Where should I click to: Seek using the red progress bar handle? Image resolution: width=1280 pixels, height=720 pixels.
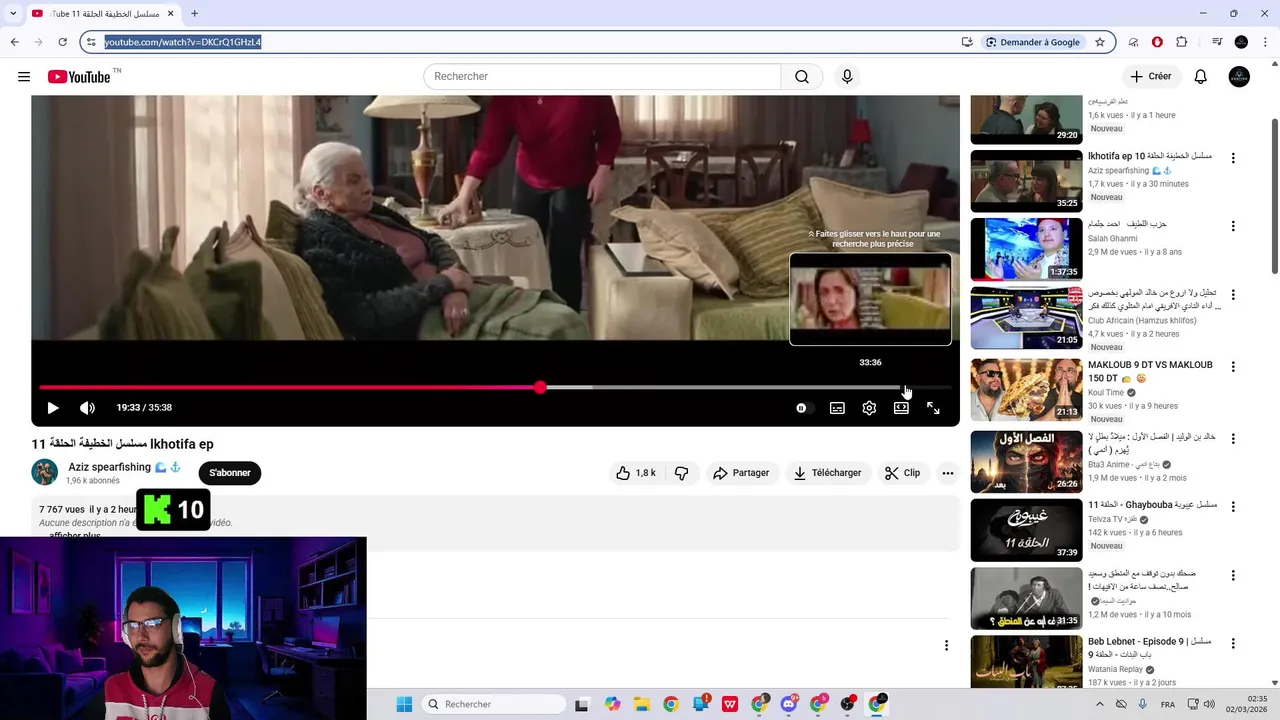[x=540, y=387]
